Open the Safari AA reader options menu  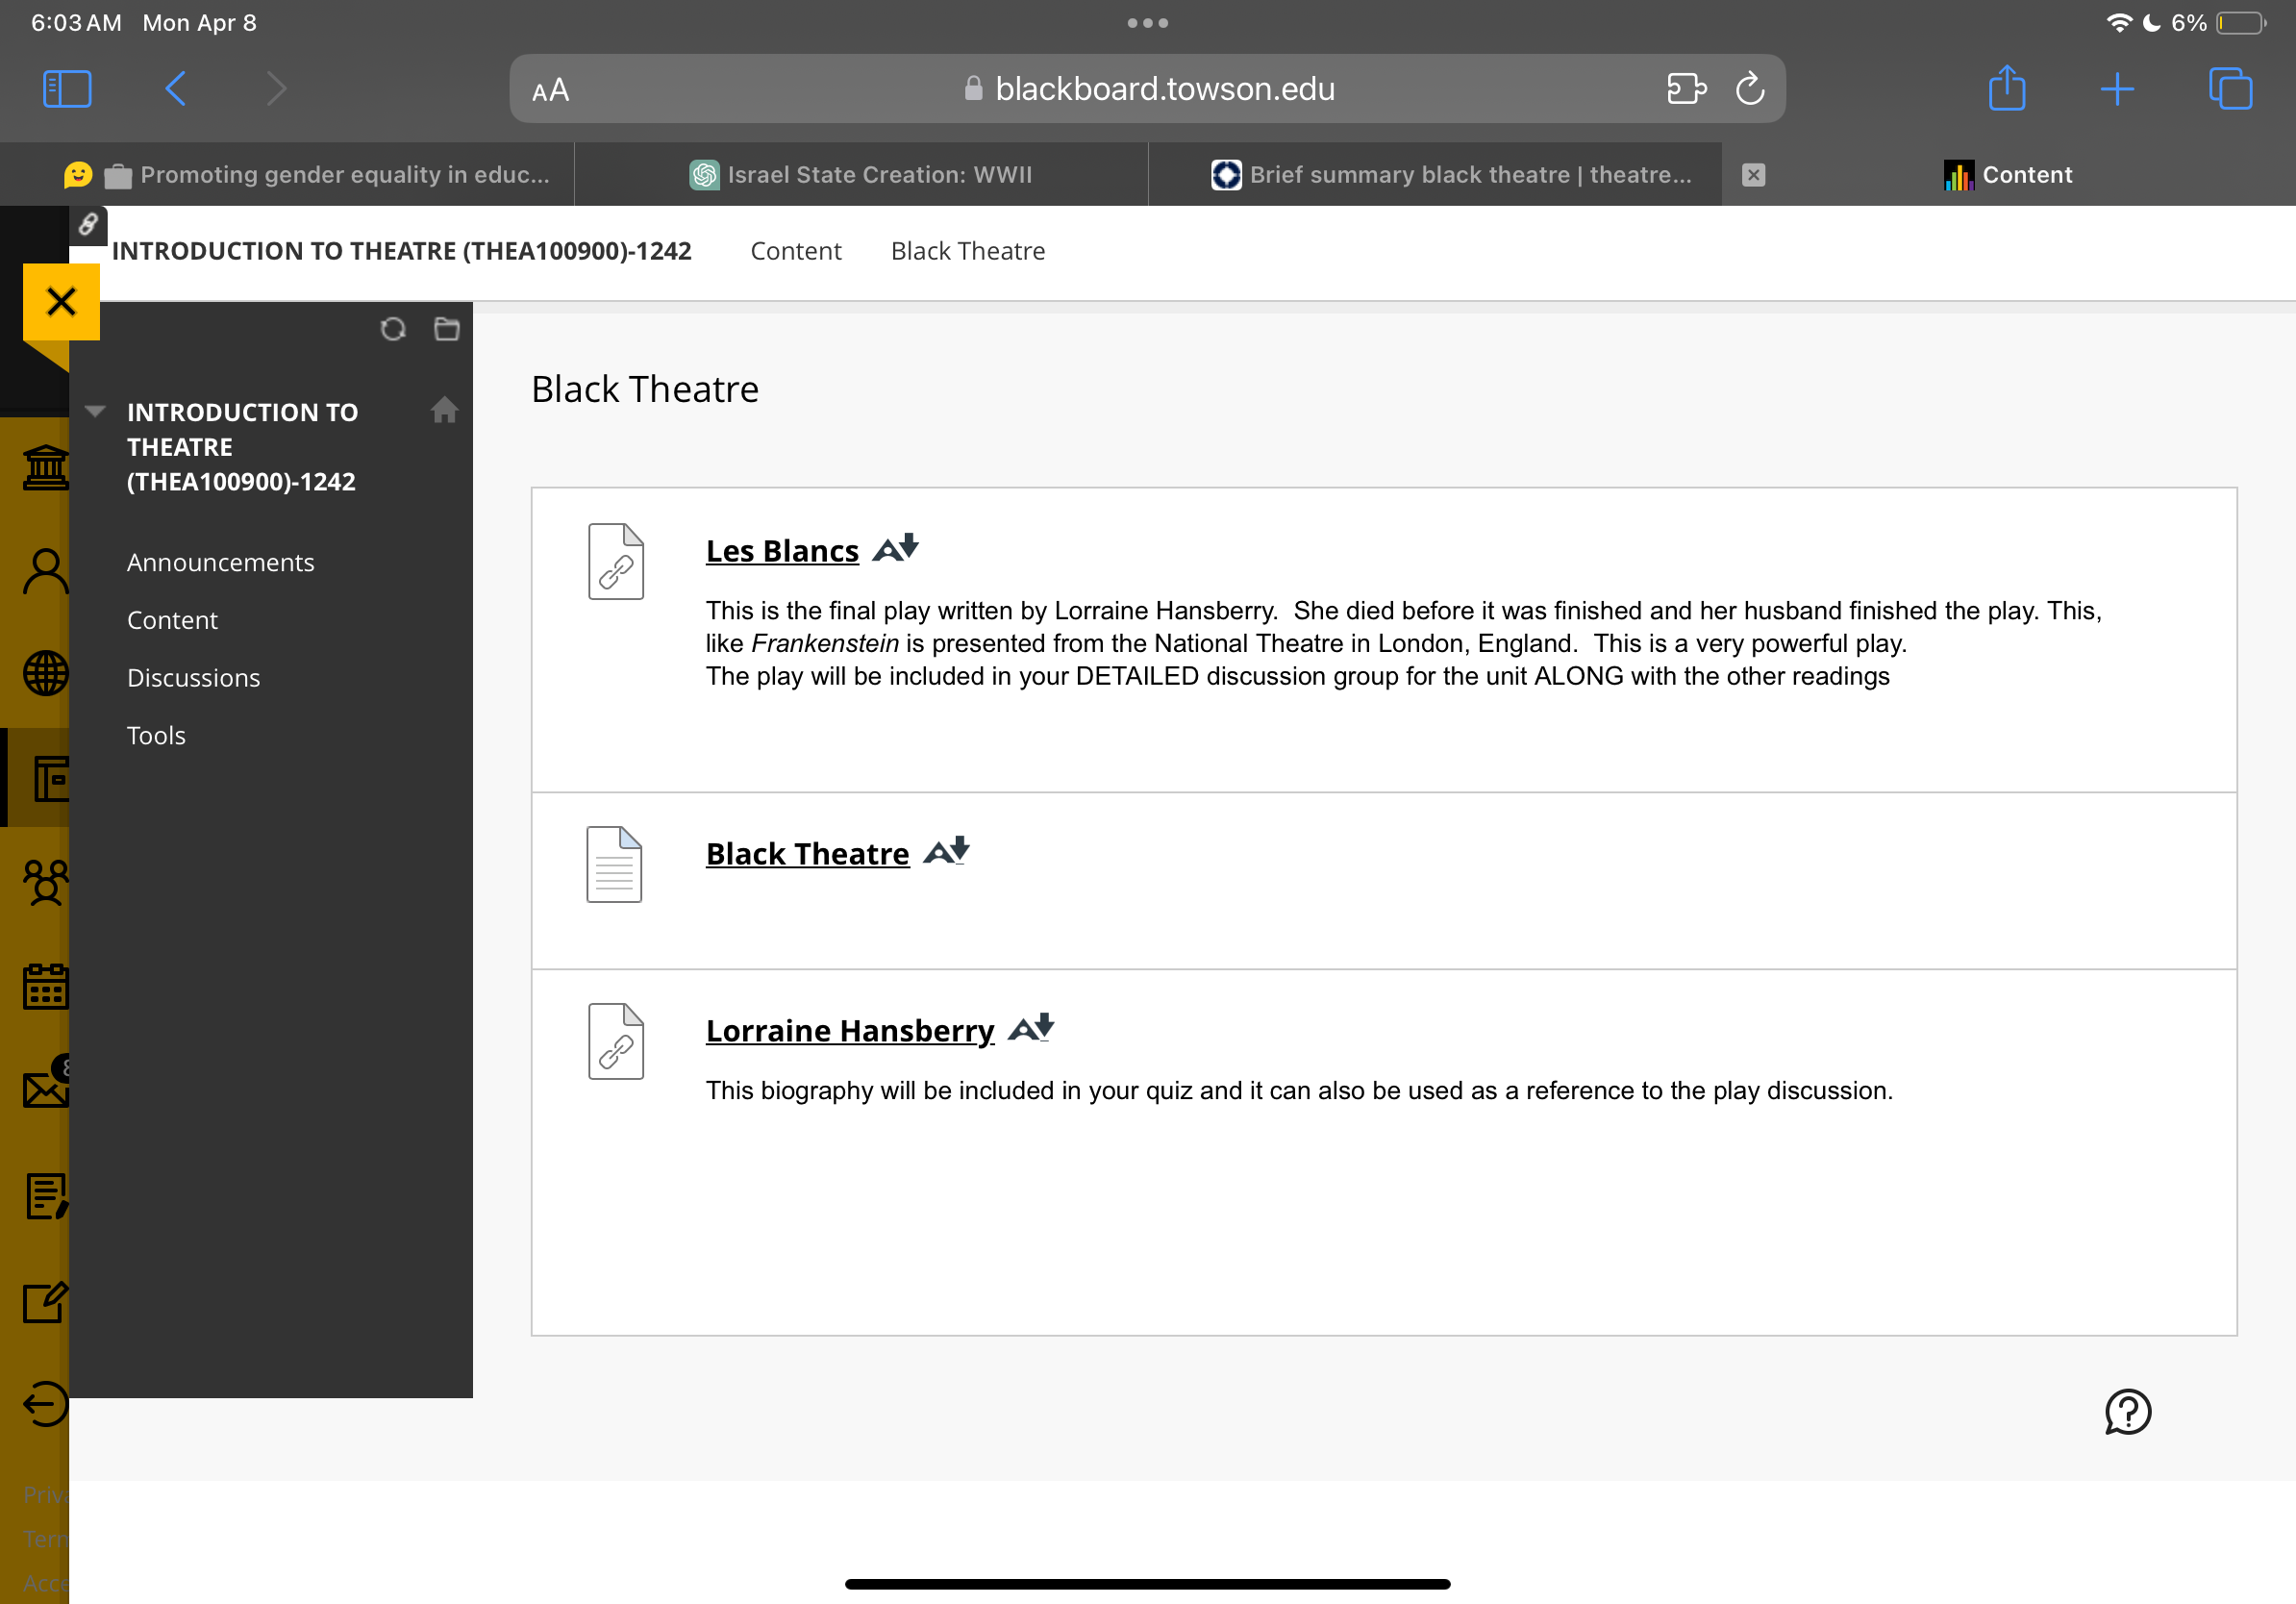pyautogui.click(x=551, y=90)
